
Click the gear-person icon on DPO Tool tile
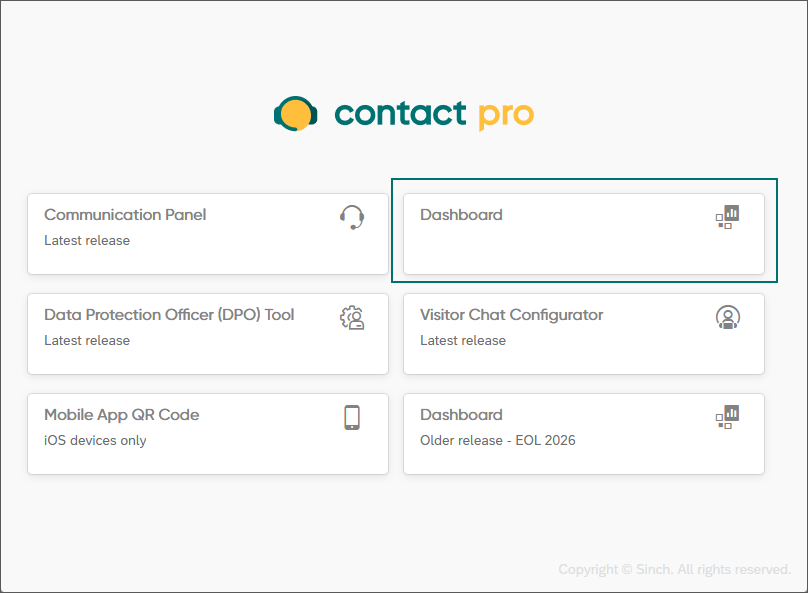(352, 318)
